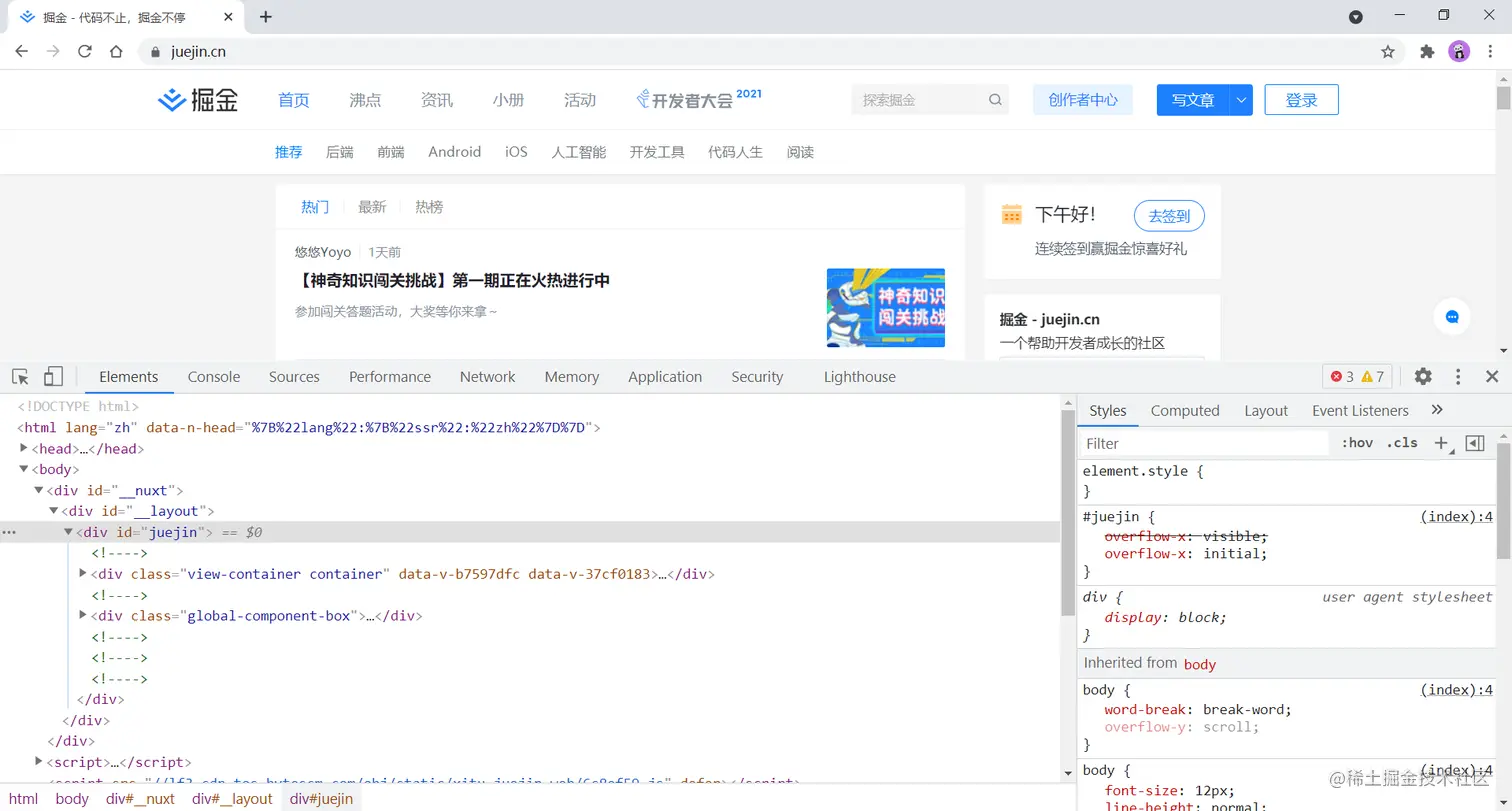Add a new style rule with plus icon
1512x811 pixels.
[x=1441, y=443]
